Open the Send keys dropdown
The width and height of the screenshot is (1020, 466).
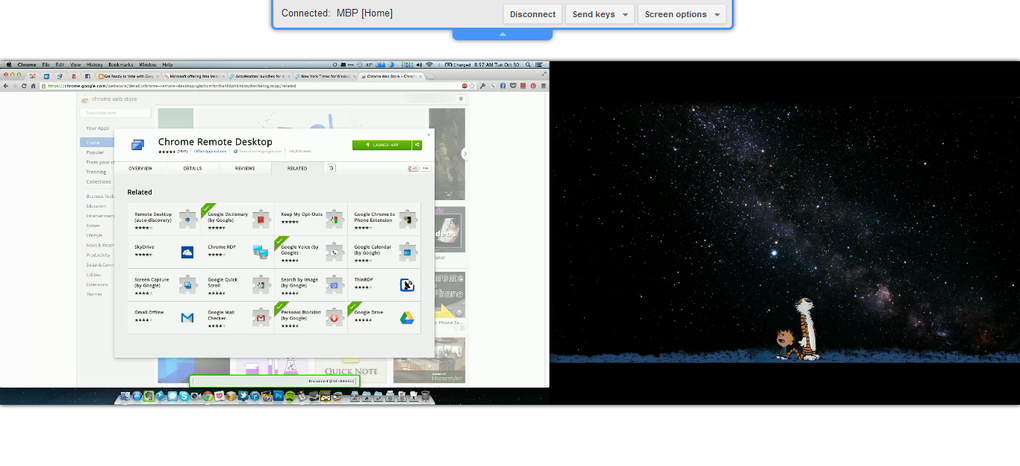[600, 14]
